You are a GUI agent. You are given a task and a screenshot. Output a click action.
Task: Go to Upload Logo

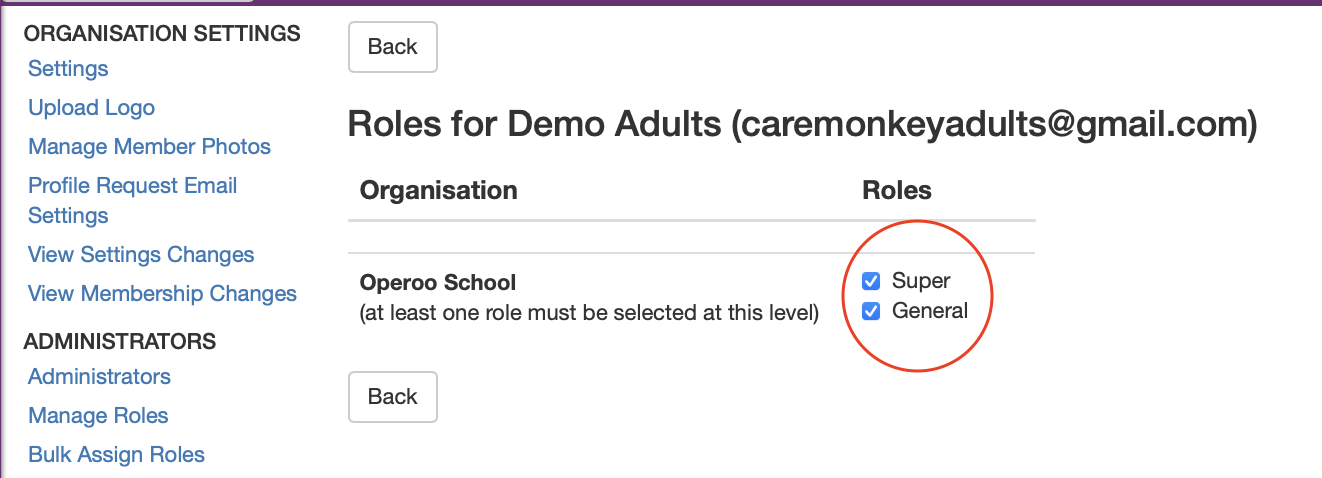point(91,108)
